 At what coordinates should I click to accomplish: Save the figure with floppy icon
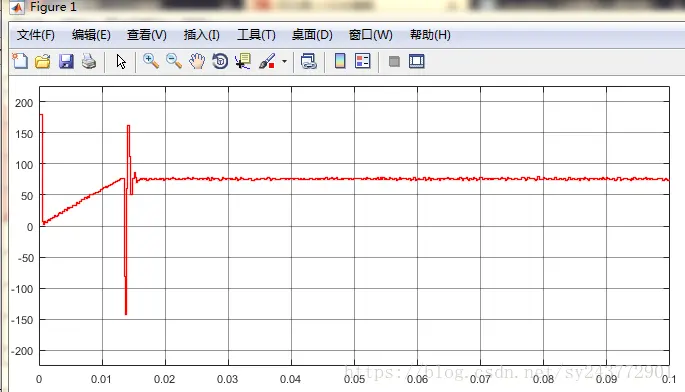click(x=66, y=61)
